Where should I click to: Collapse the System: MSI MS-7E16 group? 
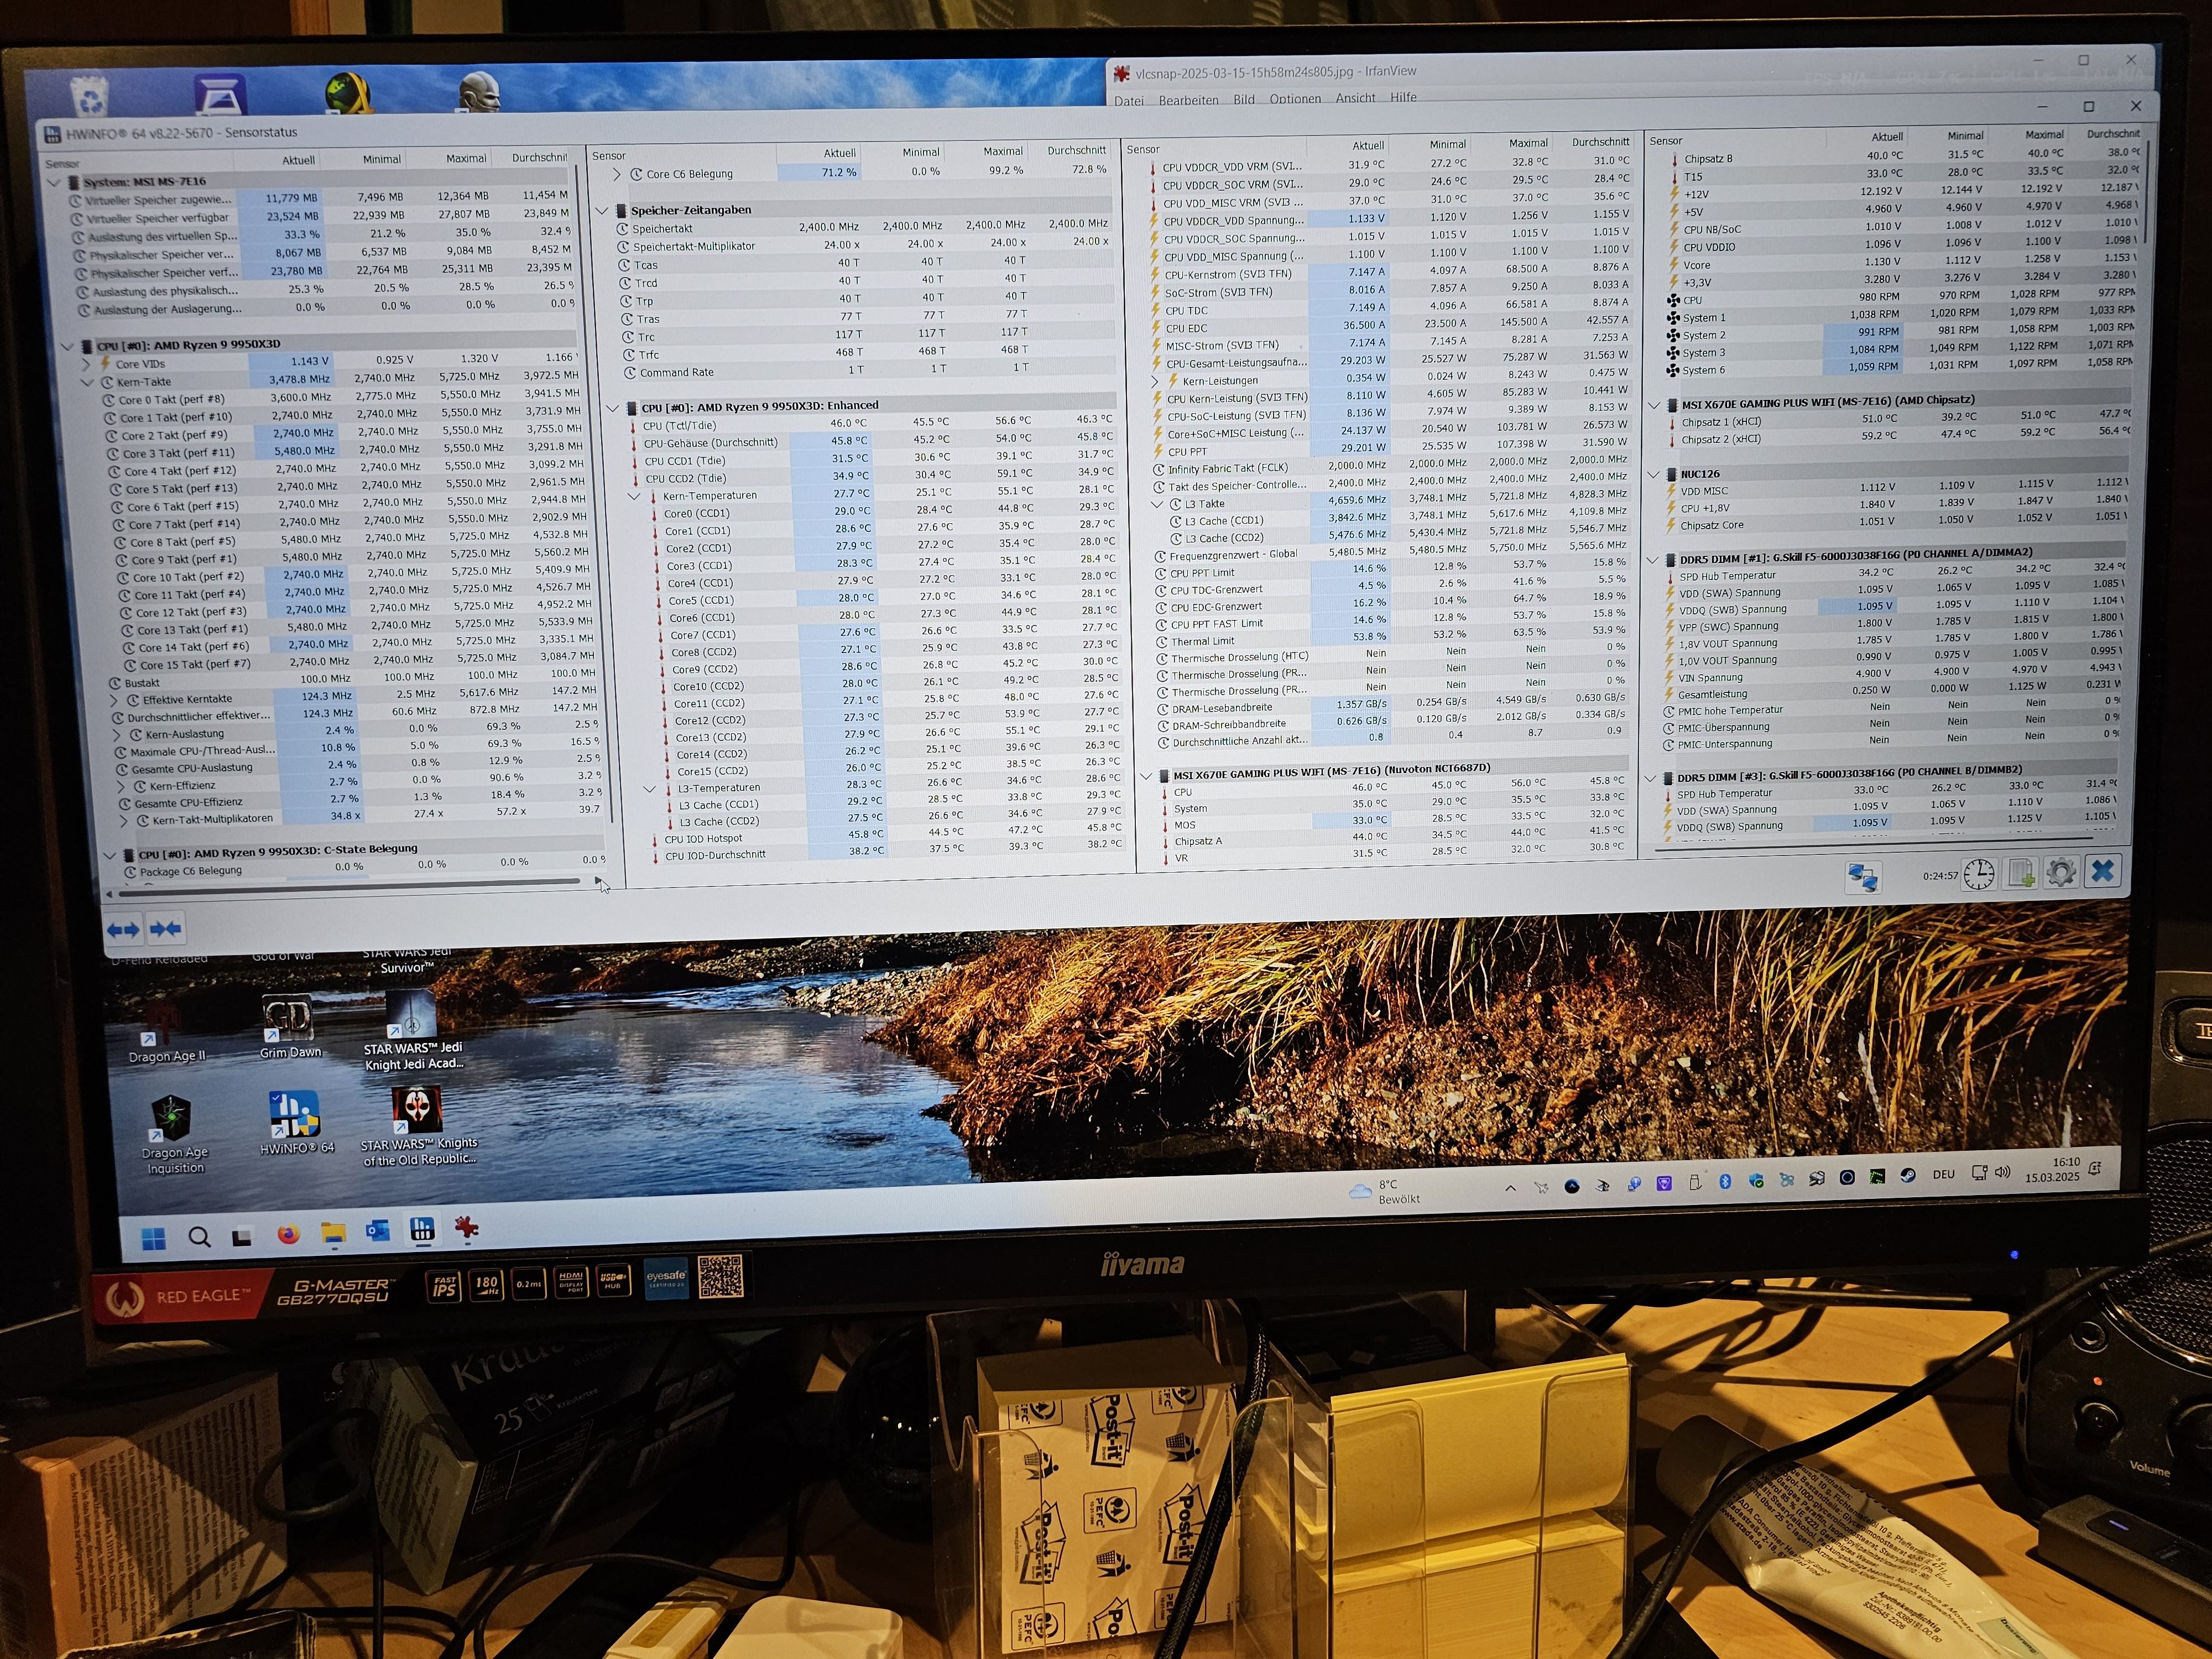coord(55,183)
